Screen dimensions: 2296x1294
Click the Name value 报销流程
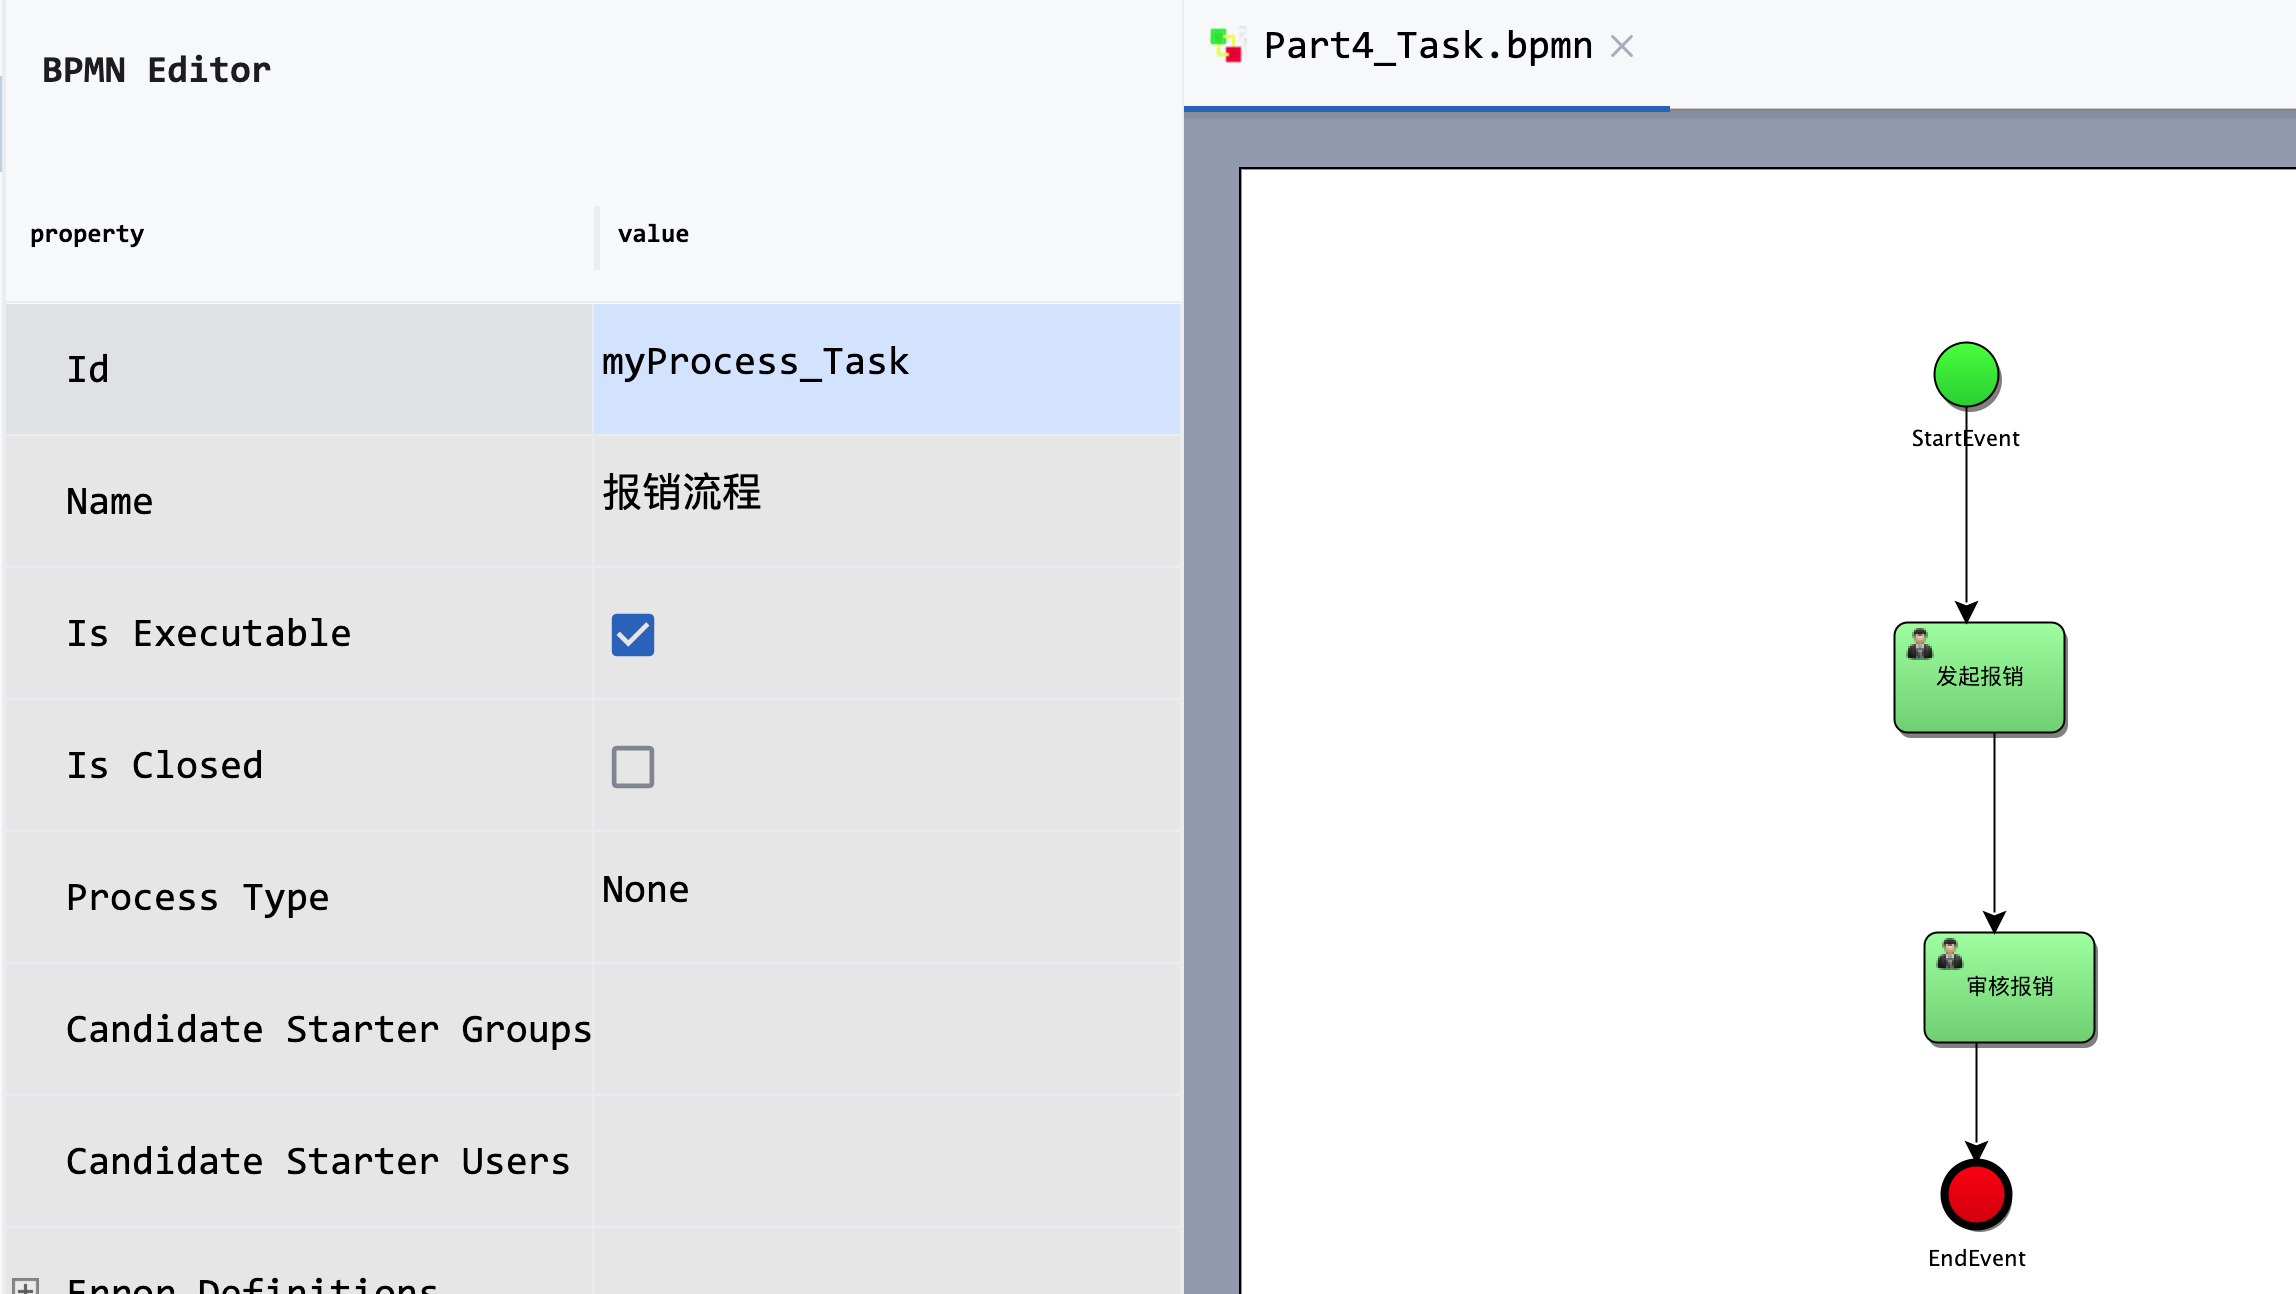[x=683, y=493]
